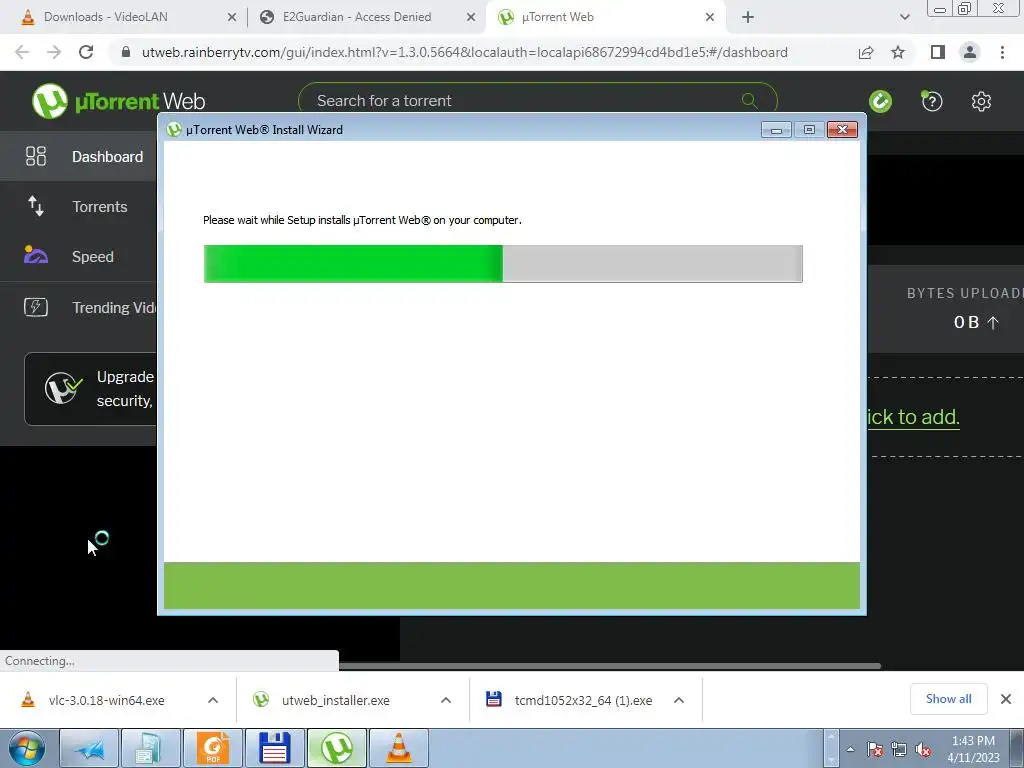Close the E2Guardian browser tab
Image resolution: width=1024 pixels, height=768 pixels.
pyautogui.click(x=471, y=17)
